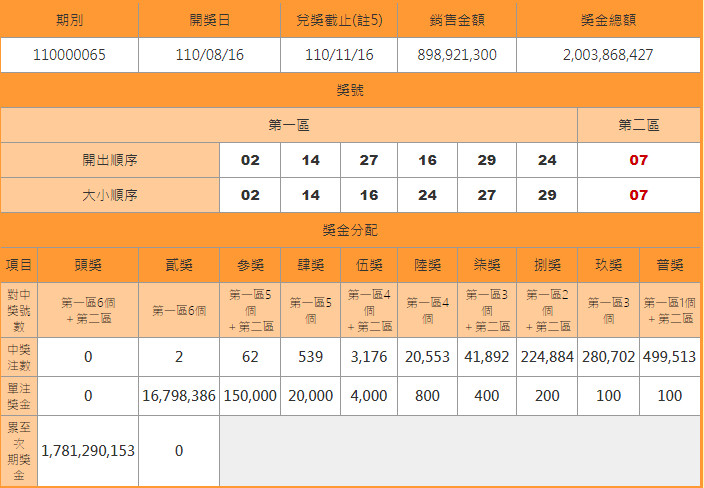Click the red 07 in 開出順序 row
The image size is (704, 488).
[x=639, y=160]
